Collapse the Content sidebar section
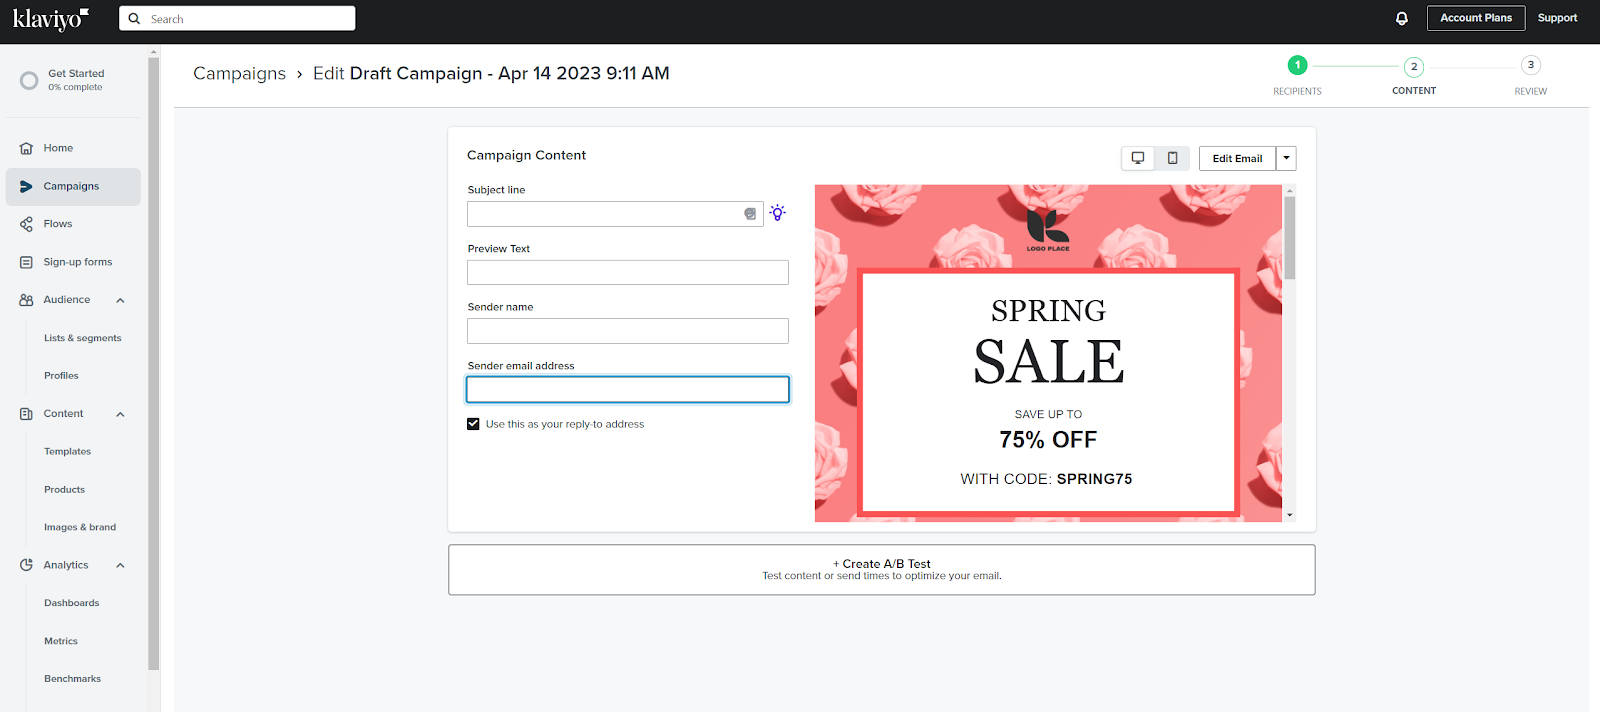This screenshot has width=1600, height=712. coord(120,414)
